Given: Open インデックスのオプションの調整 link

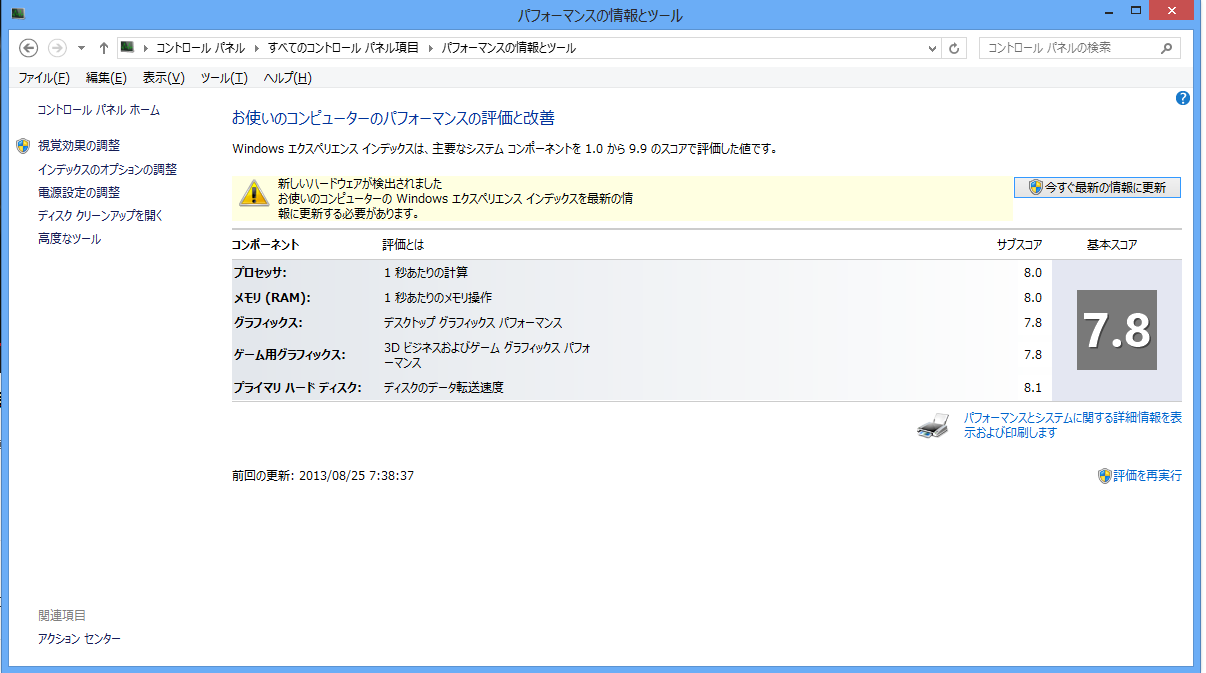Looking at the screenshot, I should click(107, 170).
